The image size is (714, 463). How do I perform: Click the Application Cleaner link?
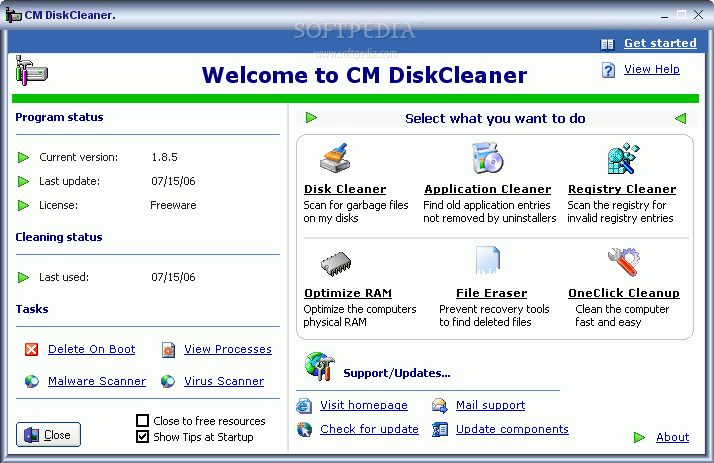click(x=488, y=189)
